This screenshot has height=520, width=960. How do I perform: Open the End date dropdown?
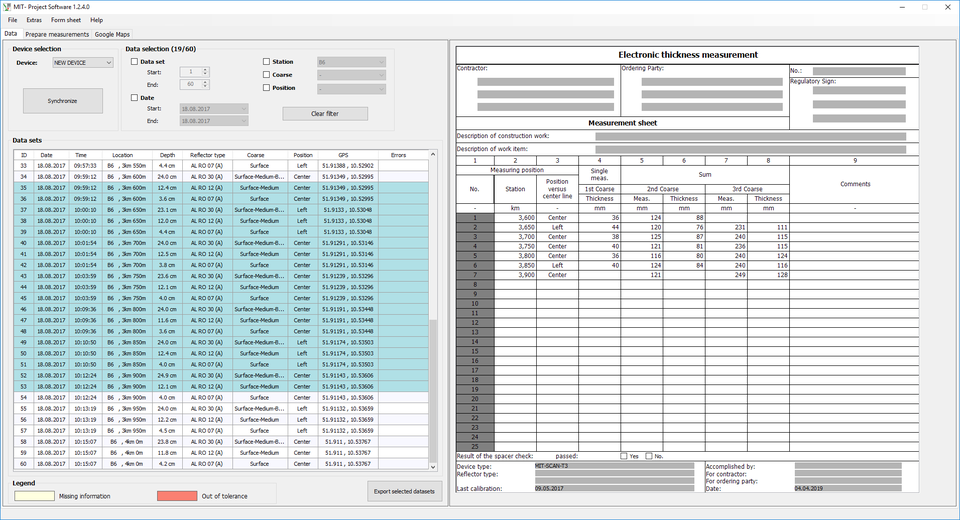tap(214, 121)
